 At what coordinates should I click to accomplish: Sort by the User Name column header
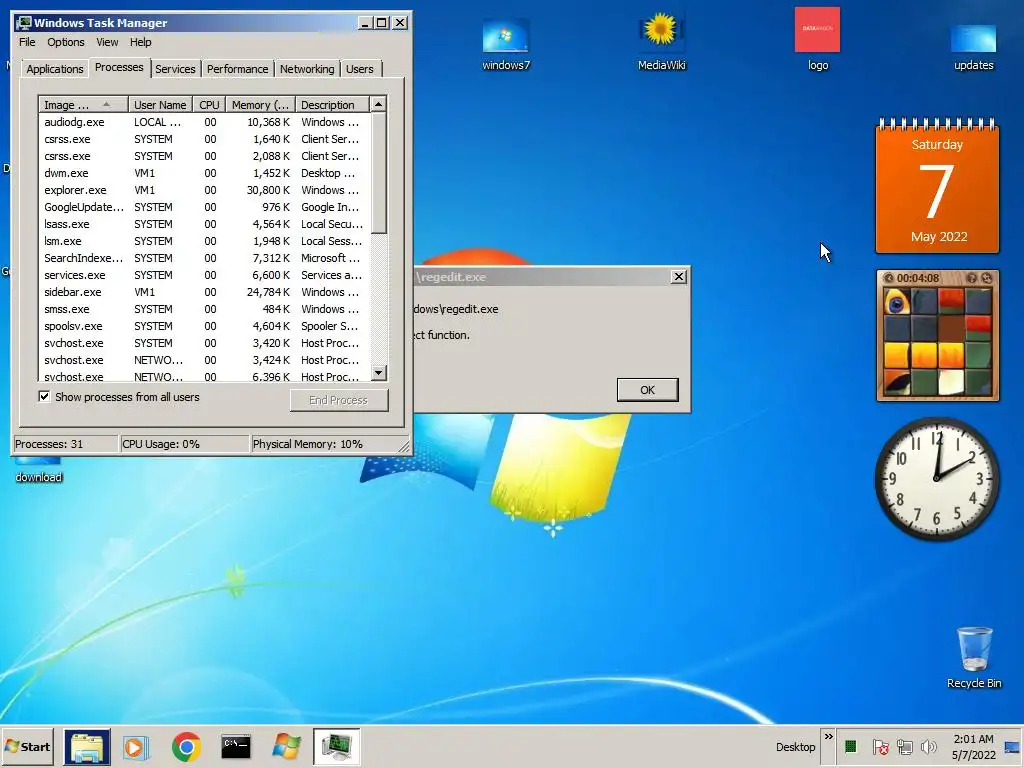click(x=160, y=104)
